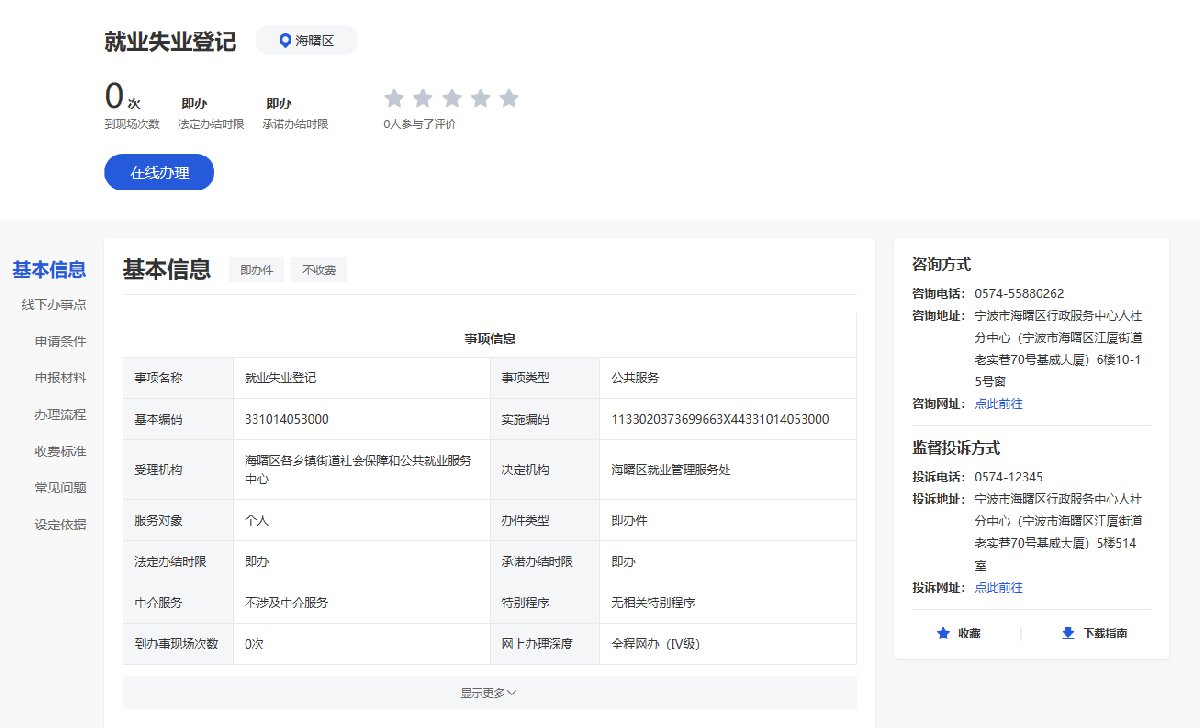Open the 海曙区 region selector
The width and height of the screenshot is (1200, 728).
click(307, 41)
